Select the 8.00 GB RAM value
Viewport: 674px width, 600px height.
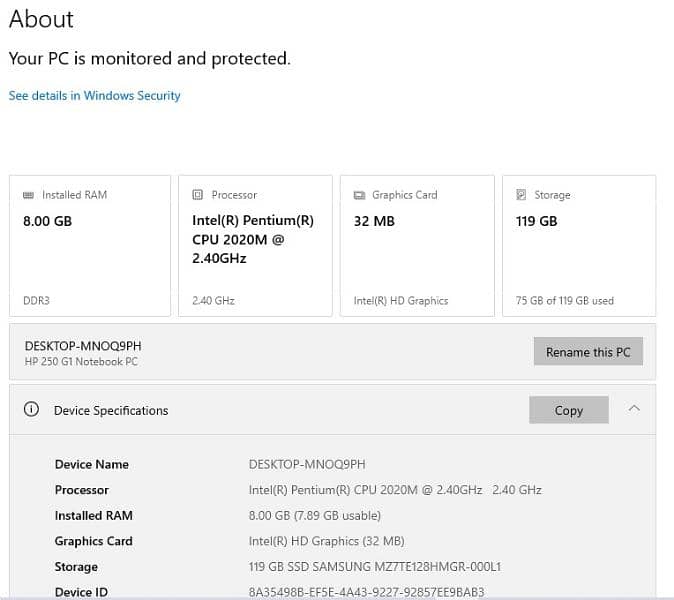48,221
